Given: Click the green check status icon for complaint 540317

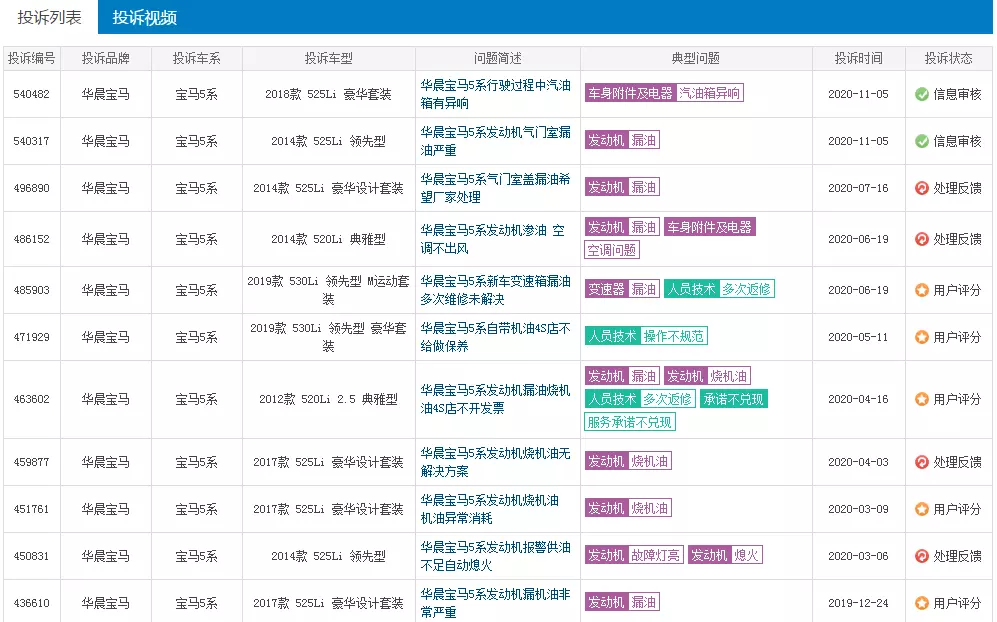Looking at the screenshot, I should coord(921,141).
